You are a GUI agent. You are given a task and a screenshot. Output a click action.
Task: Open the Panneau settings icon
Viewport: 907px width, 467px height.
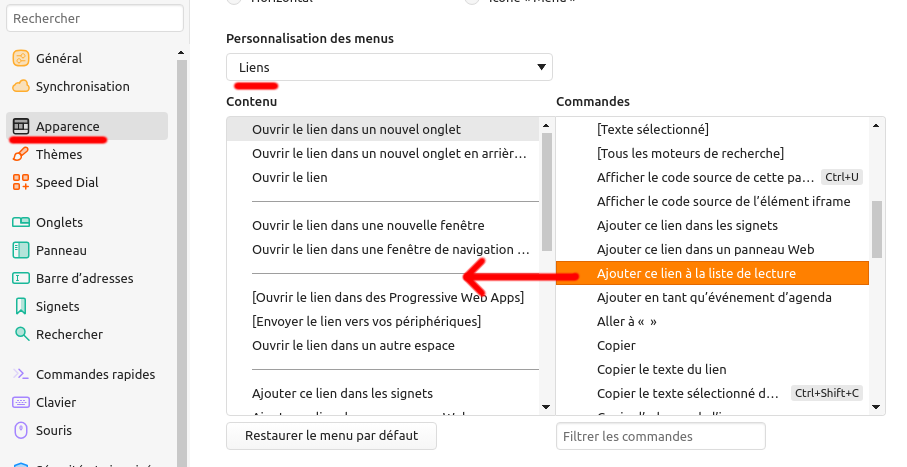[20, 251]
